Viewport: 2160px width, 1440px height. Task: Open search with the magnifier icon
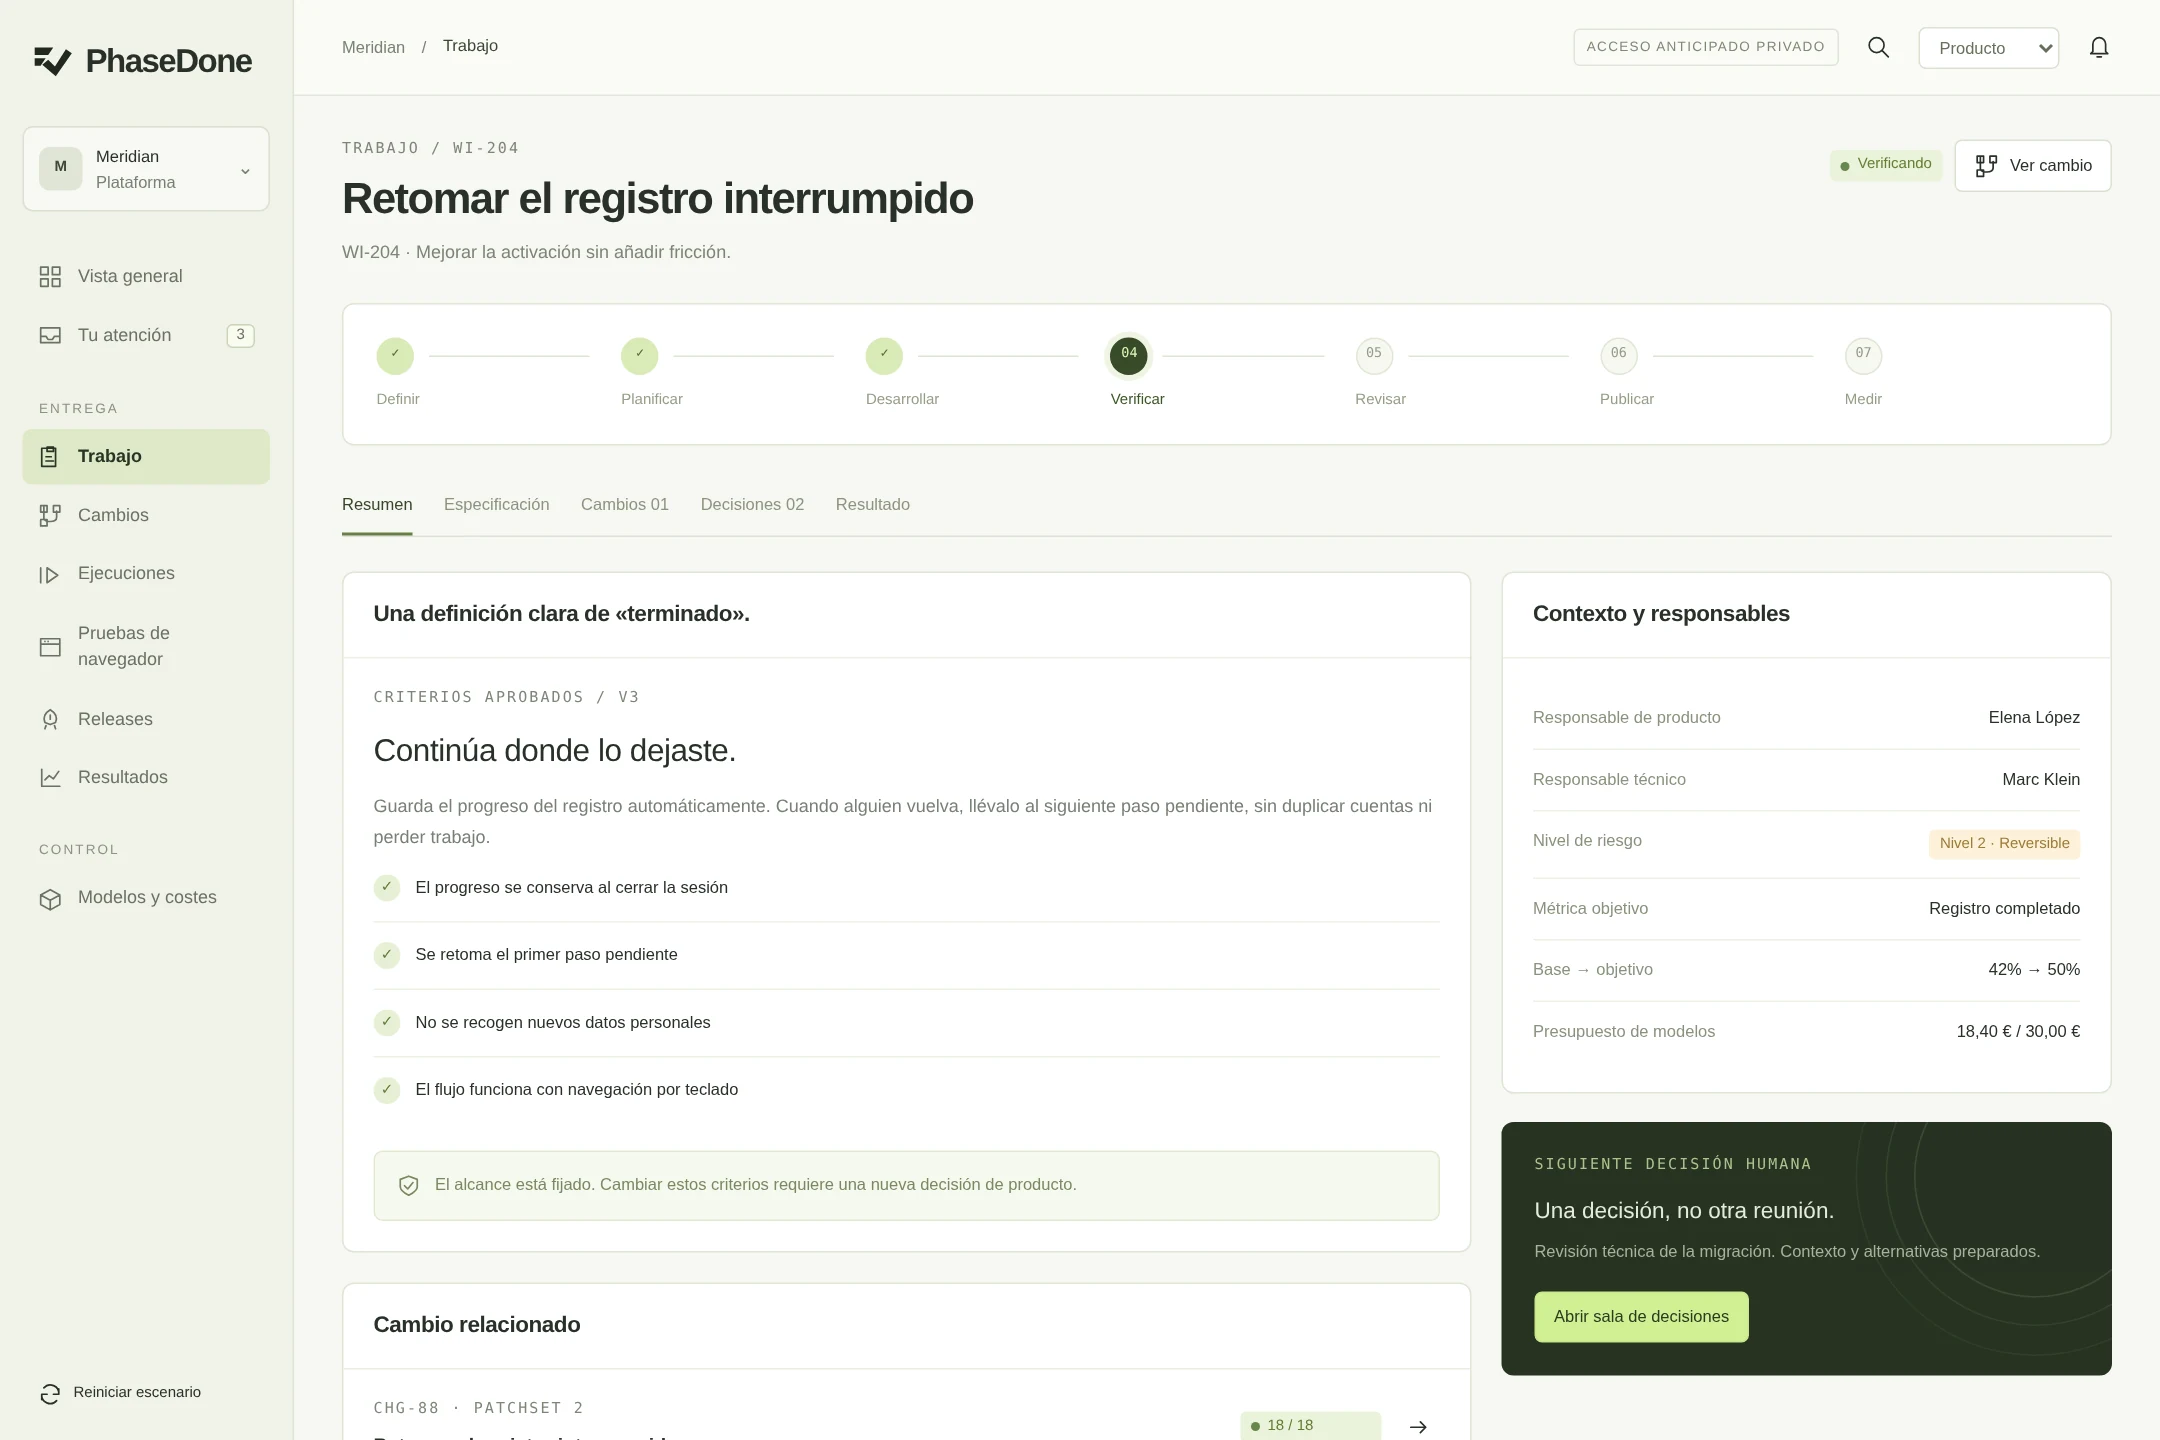(1878, 47)
